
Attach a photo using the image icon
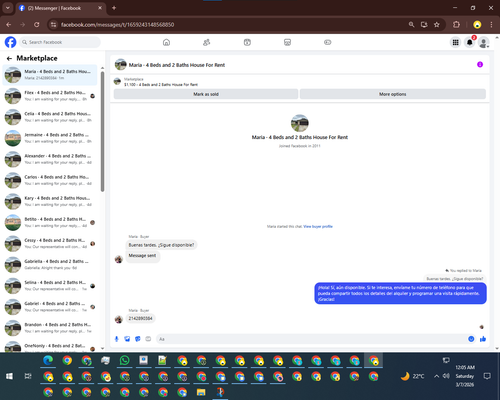(127, 339)
